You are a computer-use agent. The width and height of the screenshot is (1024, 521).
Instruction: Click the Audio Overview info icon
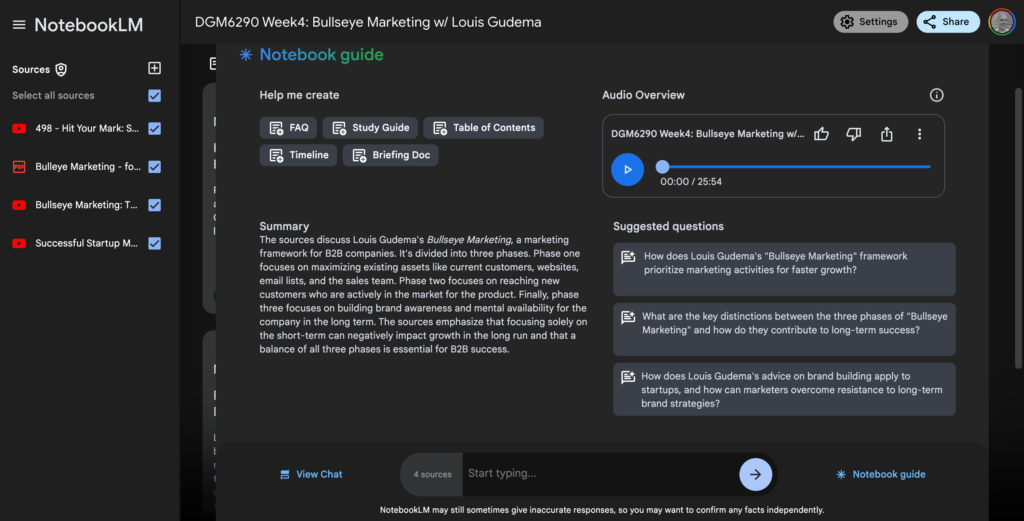936,95
